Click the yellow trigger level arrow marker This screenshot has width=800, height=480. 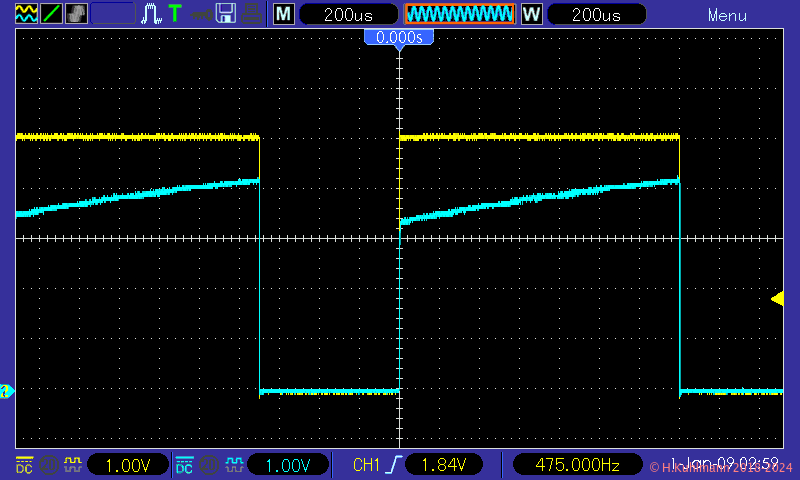click(x=777, y=298)
